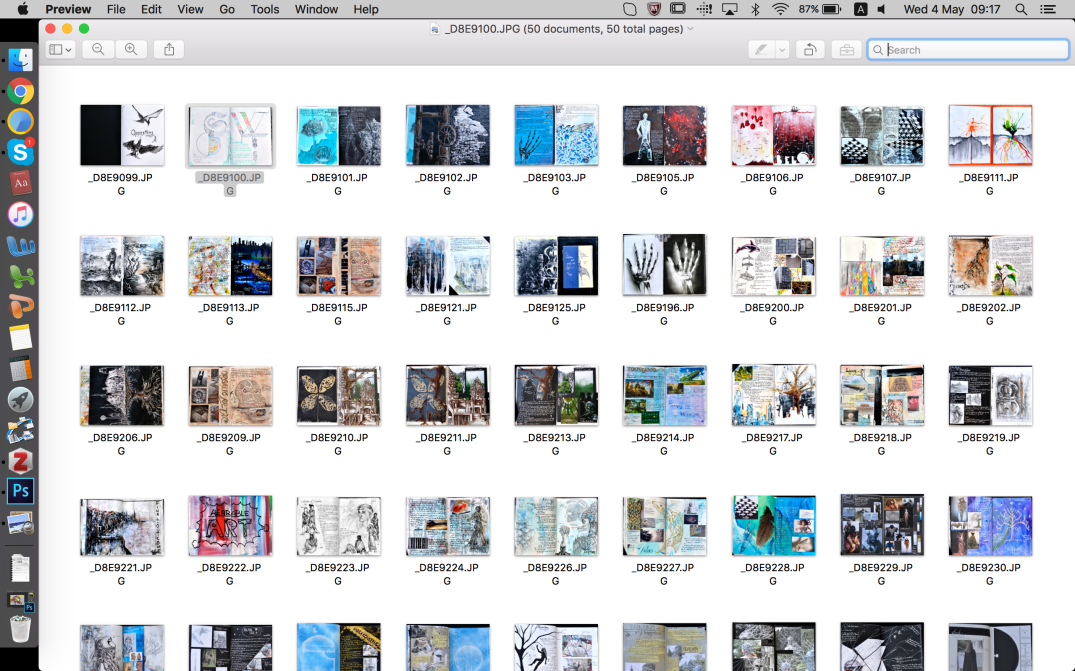Select the _D8E9196.JPG hands thumbnail

(664, 265)
